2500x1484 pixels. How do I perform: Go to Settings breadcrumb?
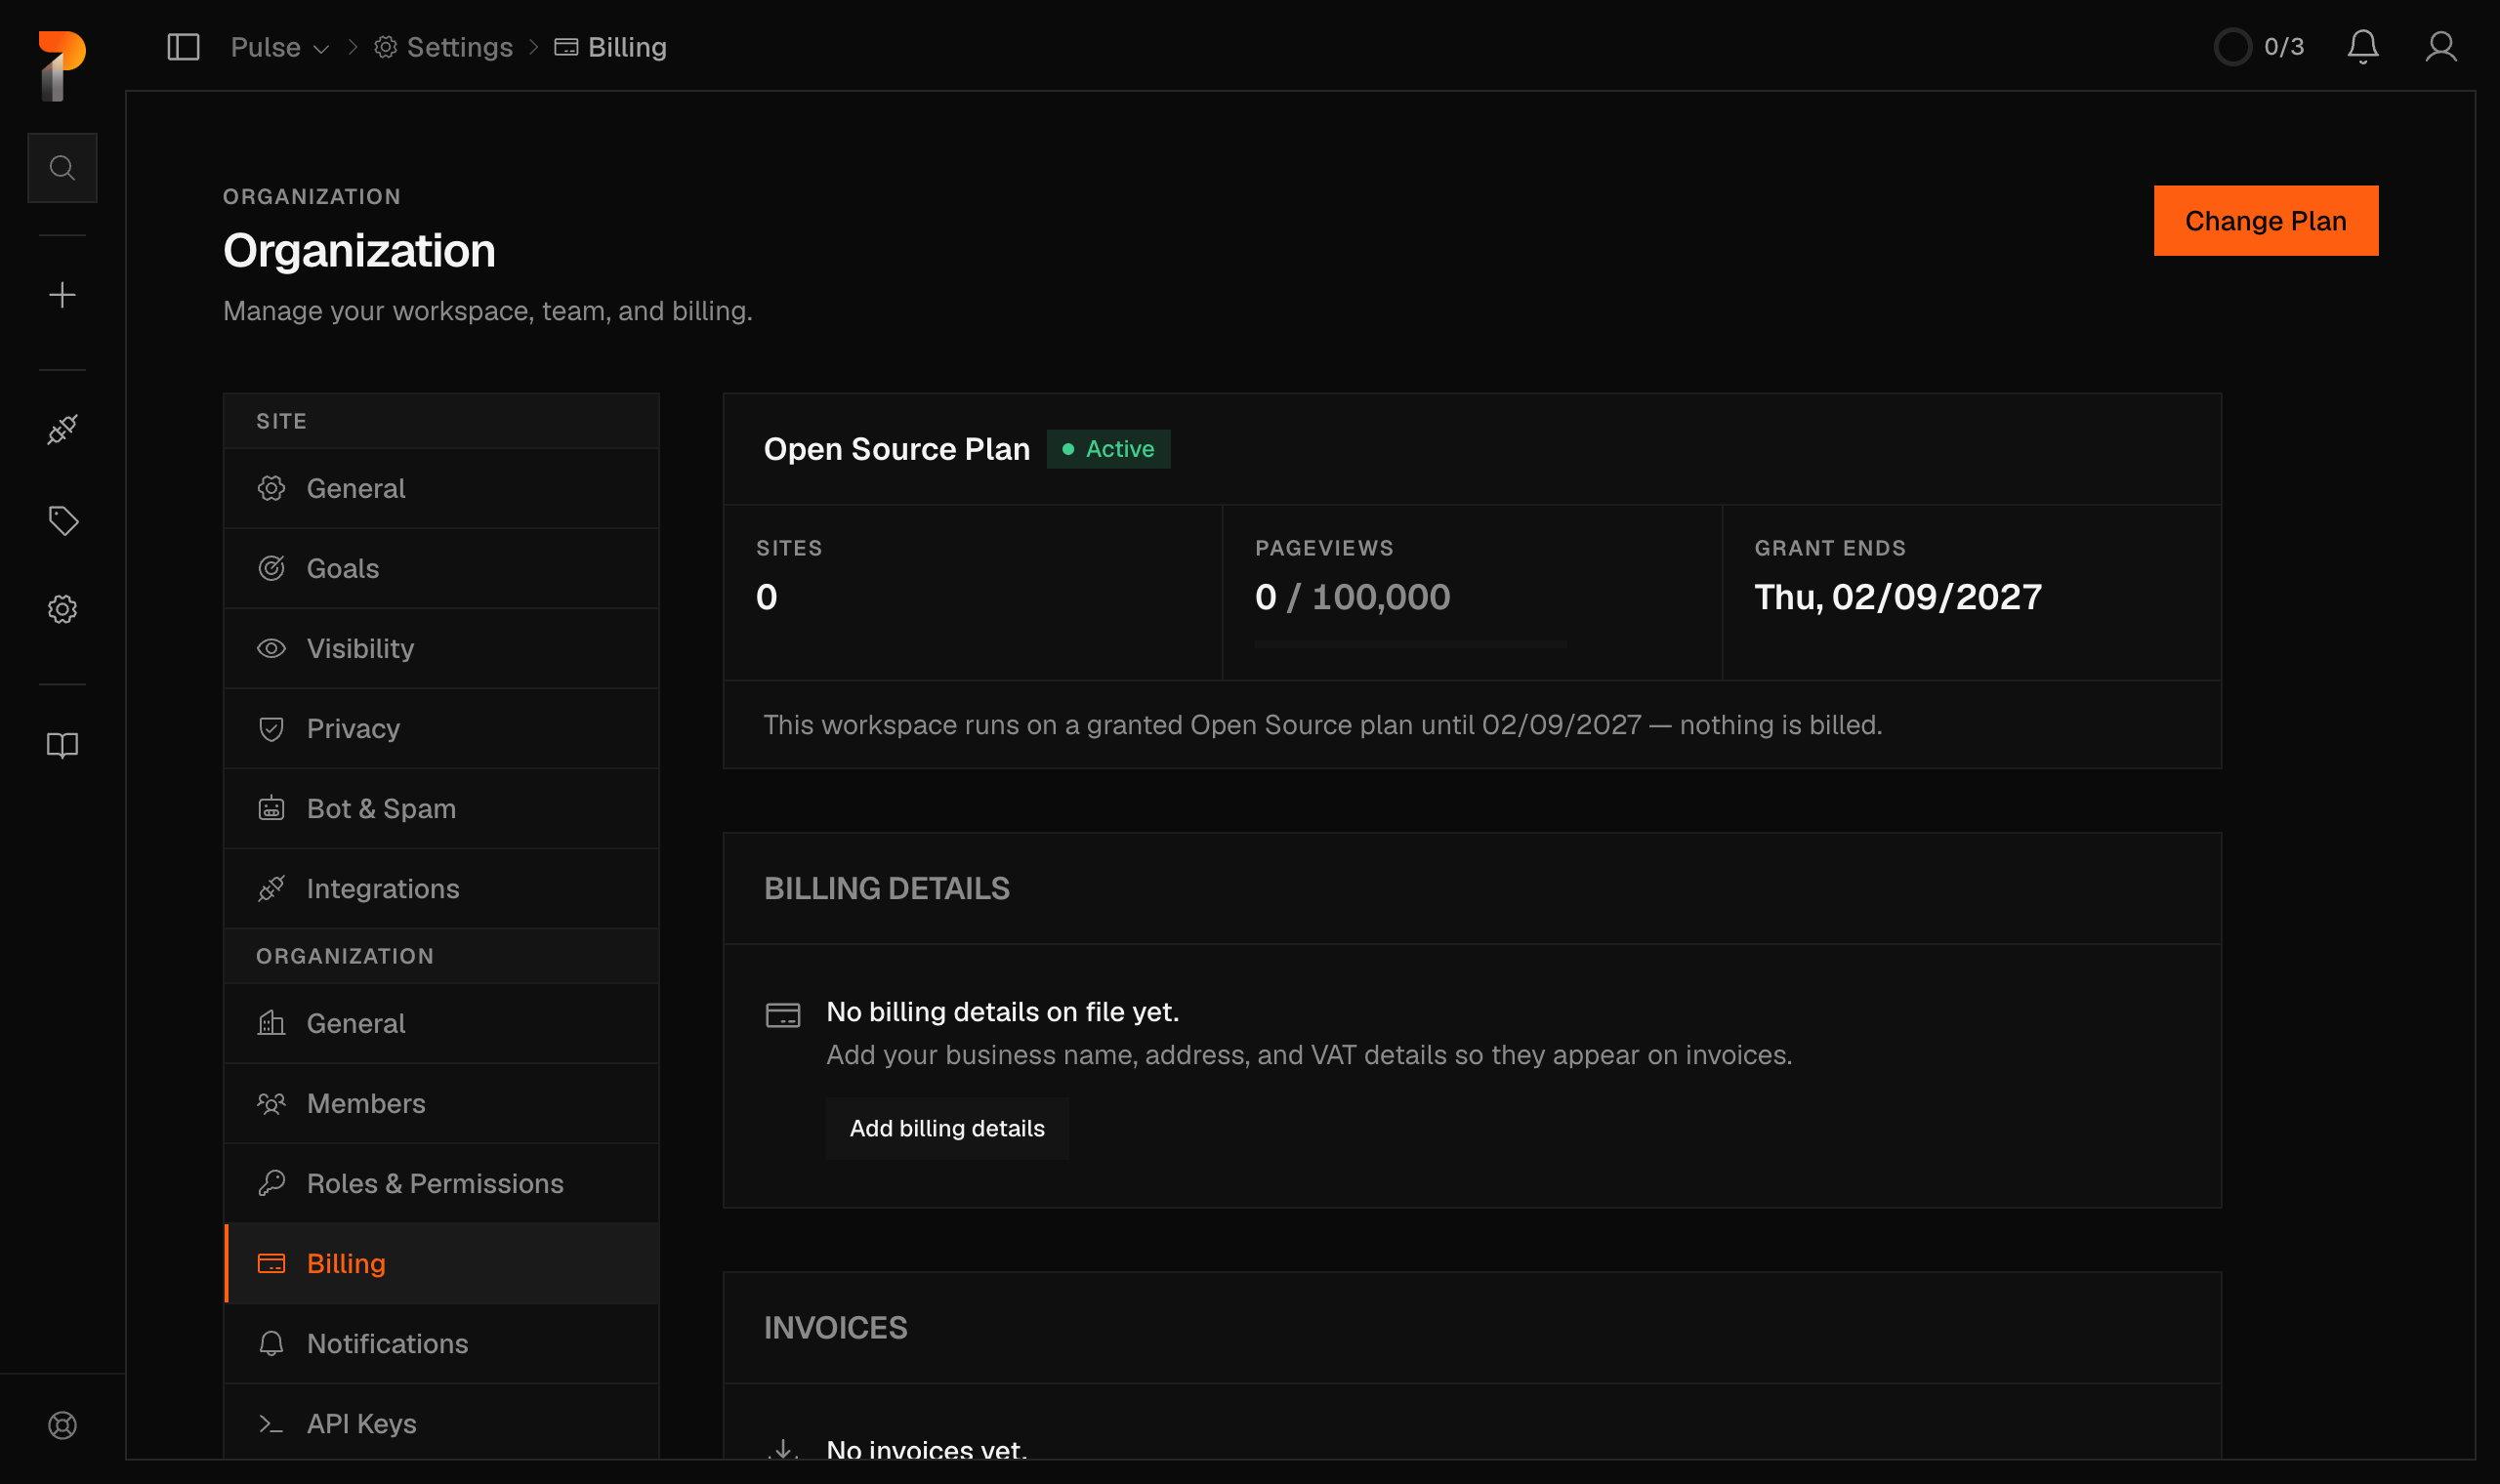click(443, 47)
